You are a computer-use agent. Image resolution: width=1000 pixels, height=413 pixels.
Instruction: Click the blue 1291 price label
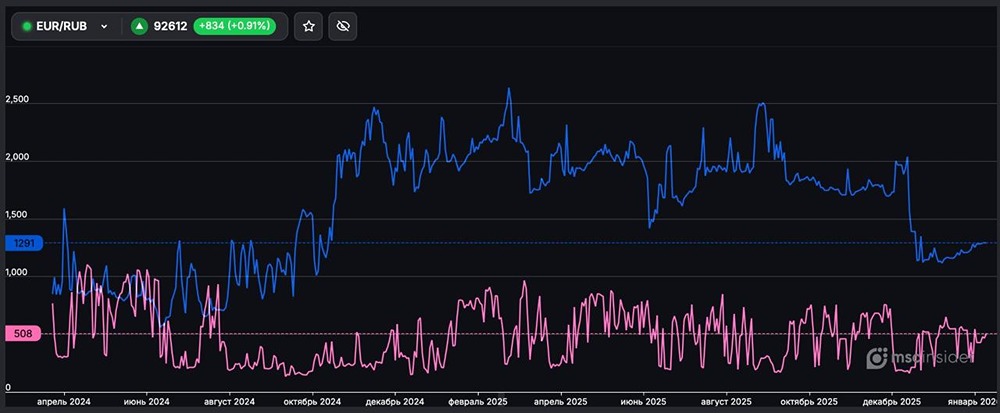coord(22,243)
